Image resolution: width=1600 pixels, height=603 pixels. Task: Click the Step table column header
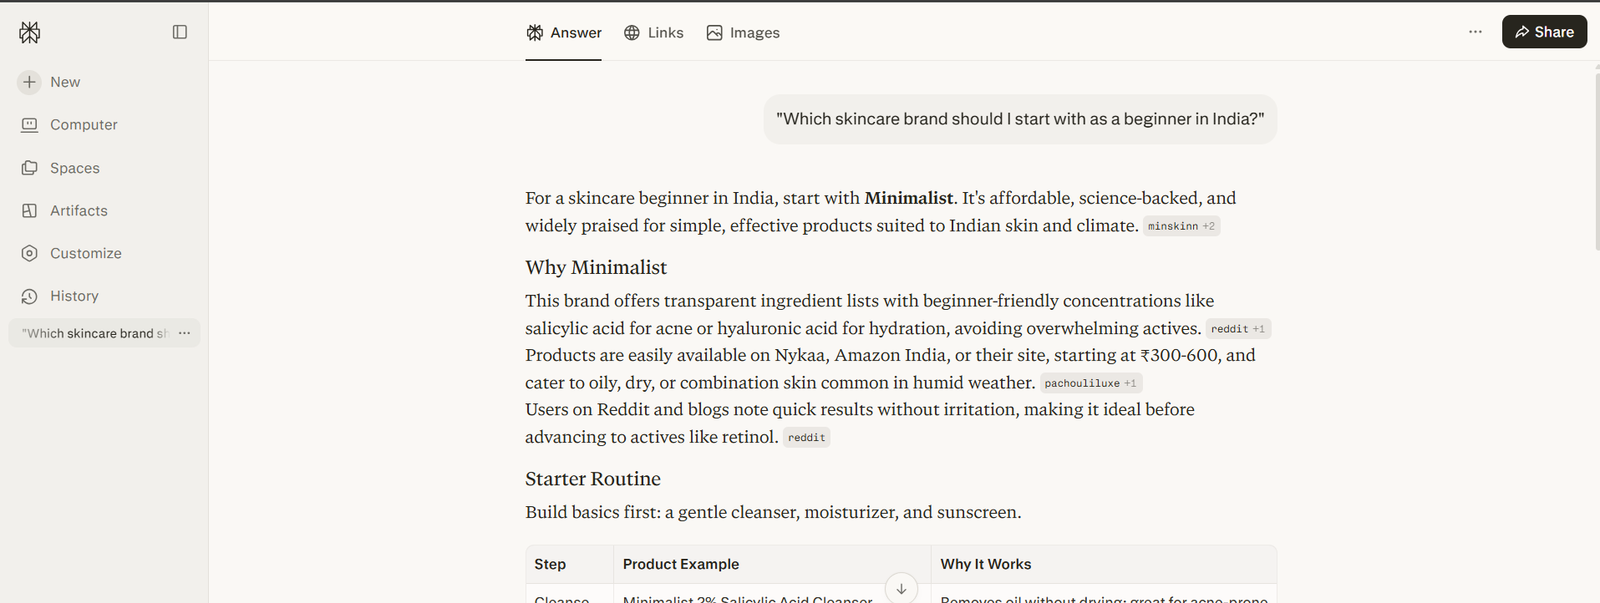[550, 564]
